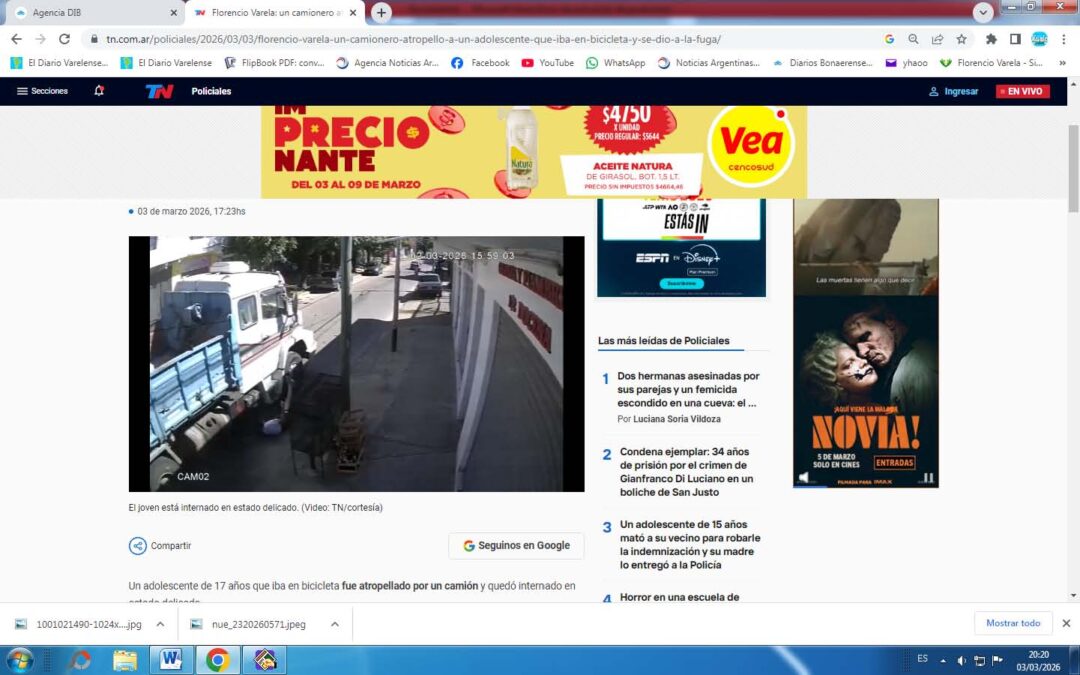The width and height of the screenshot is (1080, 675).
Task: Open Microsoft Word from the taskbar
Action: point(171,660)
